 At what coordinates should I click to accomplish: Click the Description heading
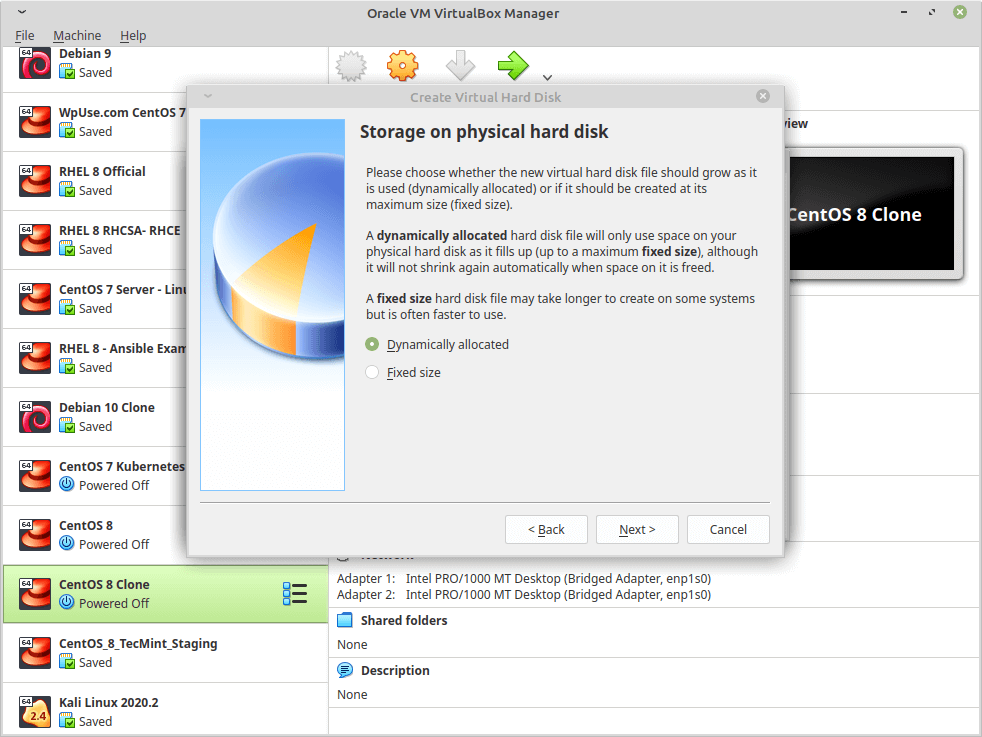click(x=395, y=671)
